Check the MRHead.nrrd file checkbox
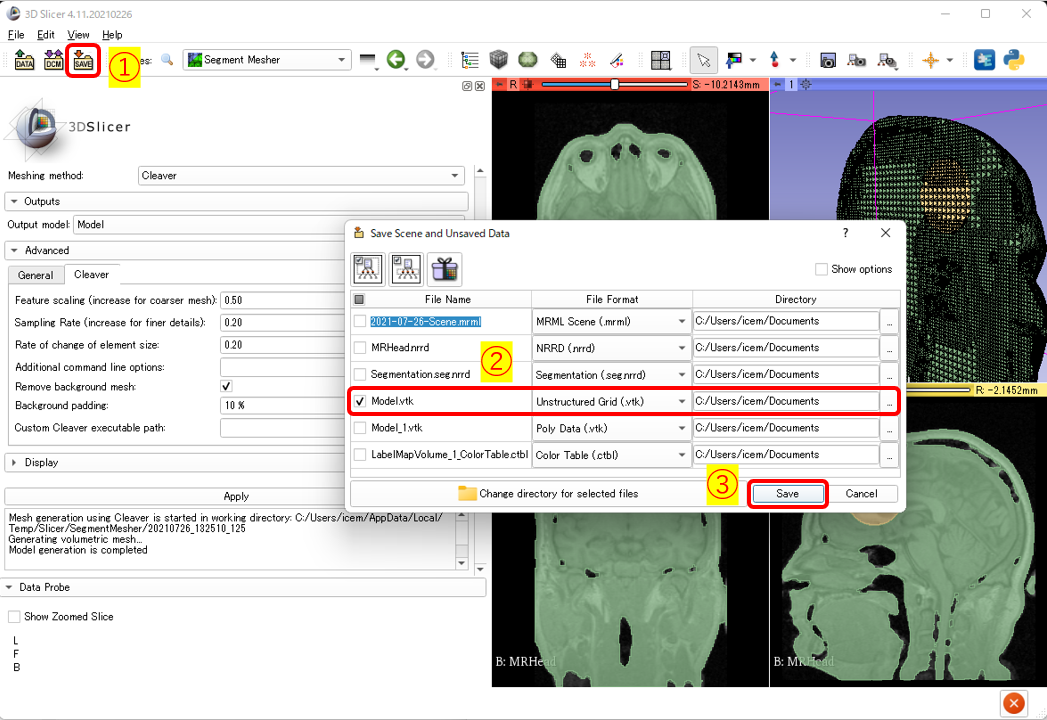Viewport: 1047px width, 720px height. [x=360, y=348]
